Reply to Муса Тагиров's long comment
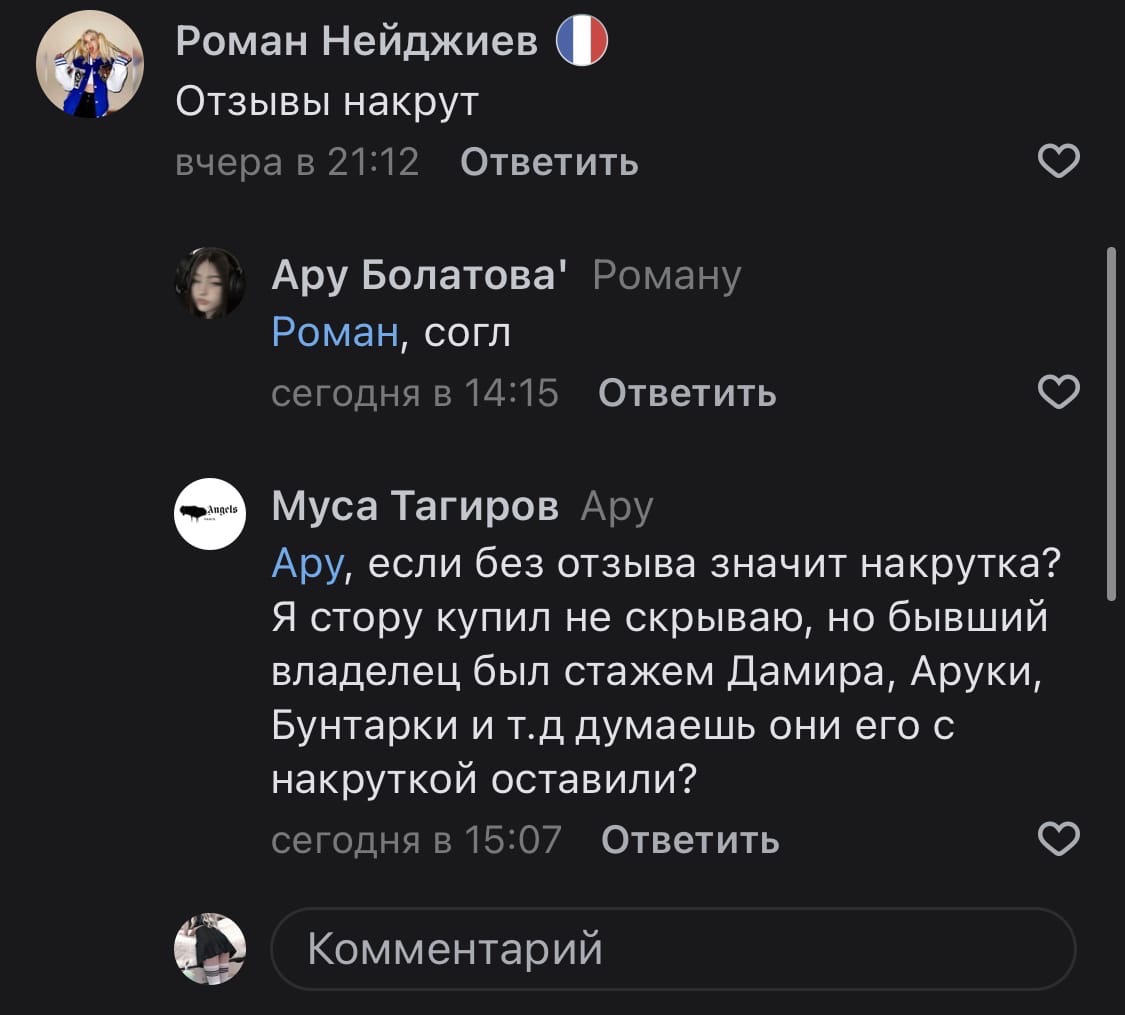The image size is (1125, 1015). (690, 838)
